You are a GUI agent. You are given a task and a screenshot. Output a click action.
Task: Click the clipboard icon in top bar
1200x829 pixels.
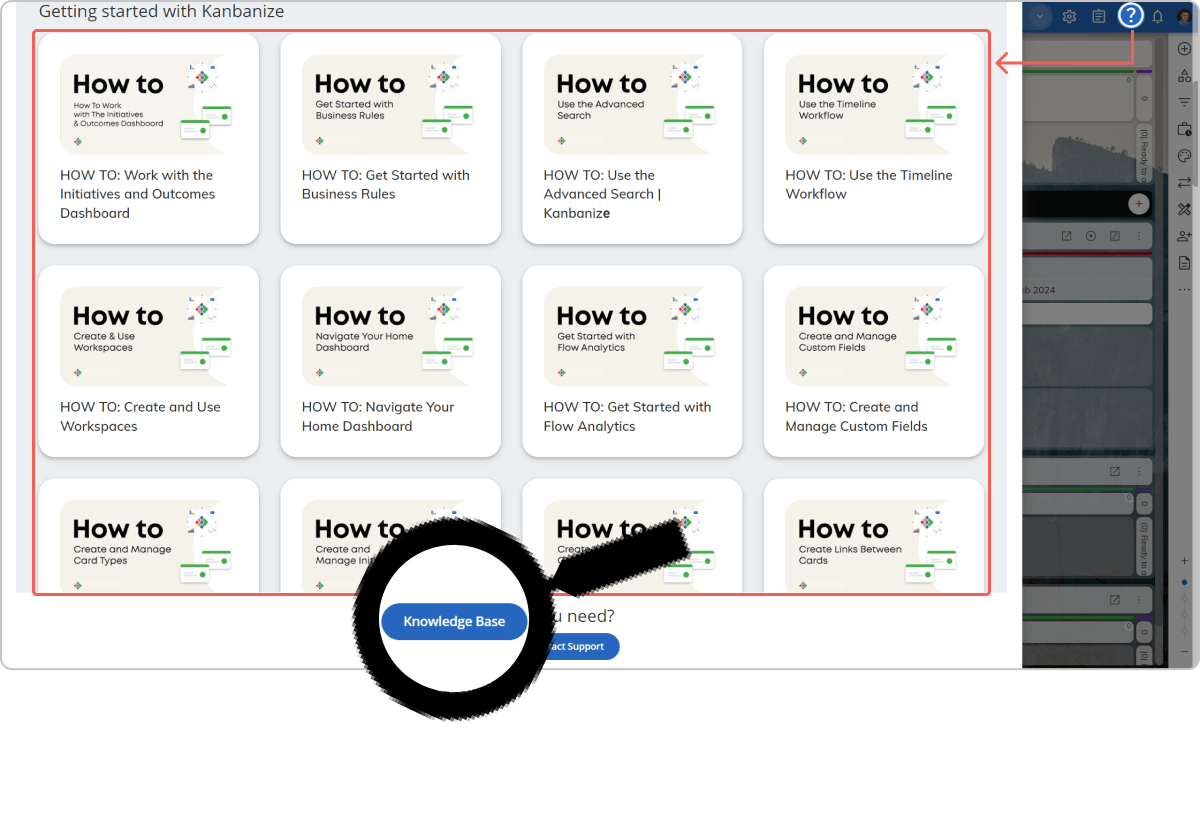pos(1098,17)
